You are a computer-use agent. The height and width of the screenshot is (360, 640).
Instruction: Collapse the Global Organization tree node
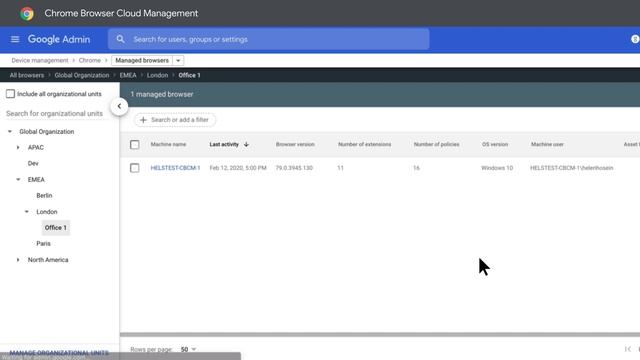[x=10, y=131]
